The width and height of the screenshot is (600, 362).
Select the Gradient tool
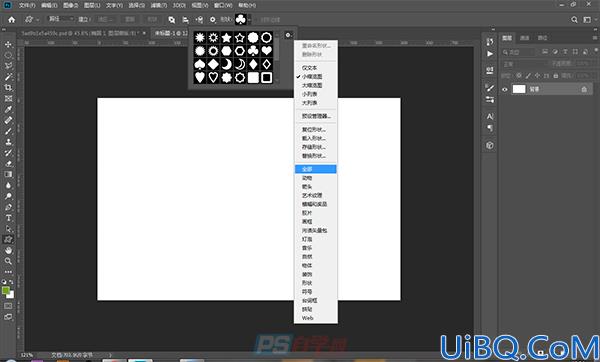(8, 174)
